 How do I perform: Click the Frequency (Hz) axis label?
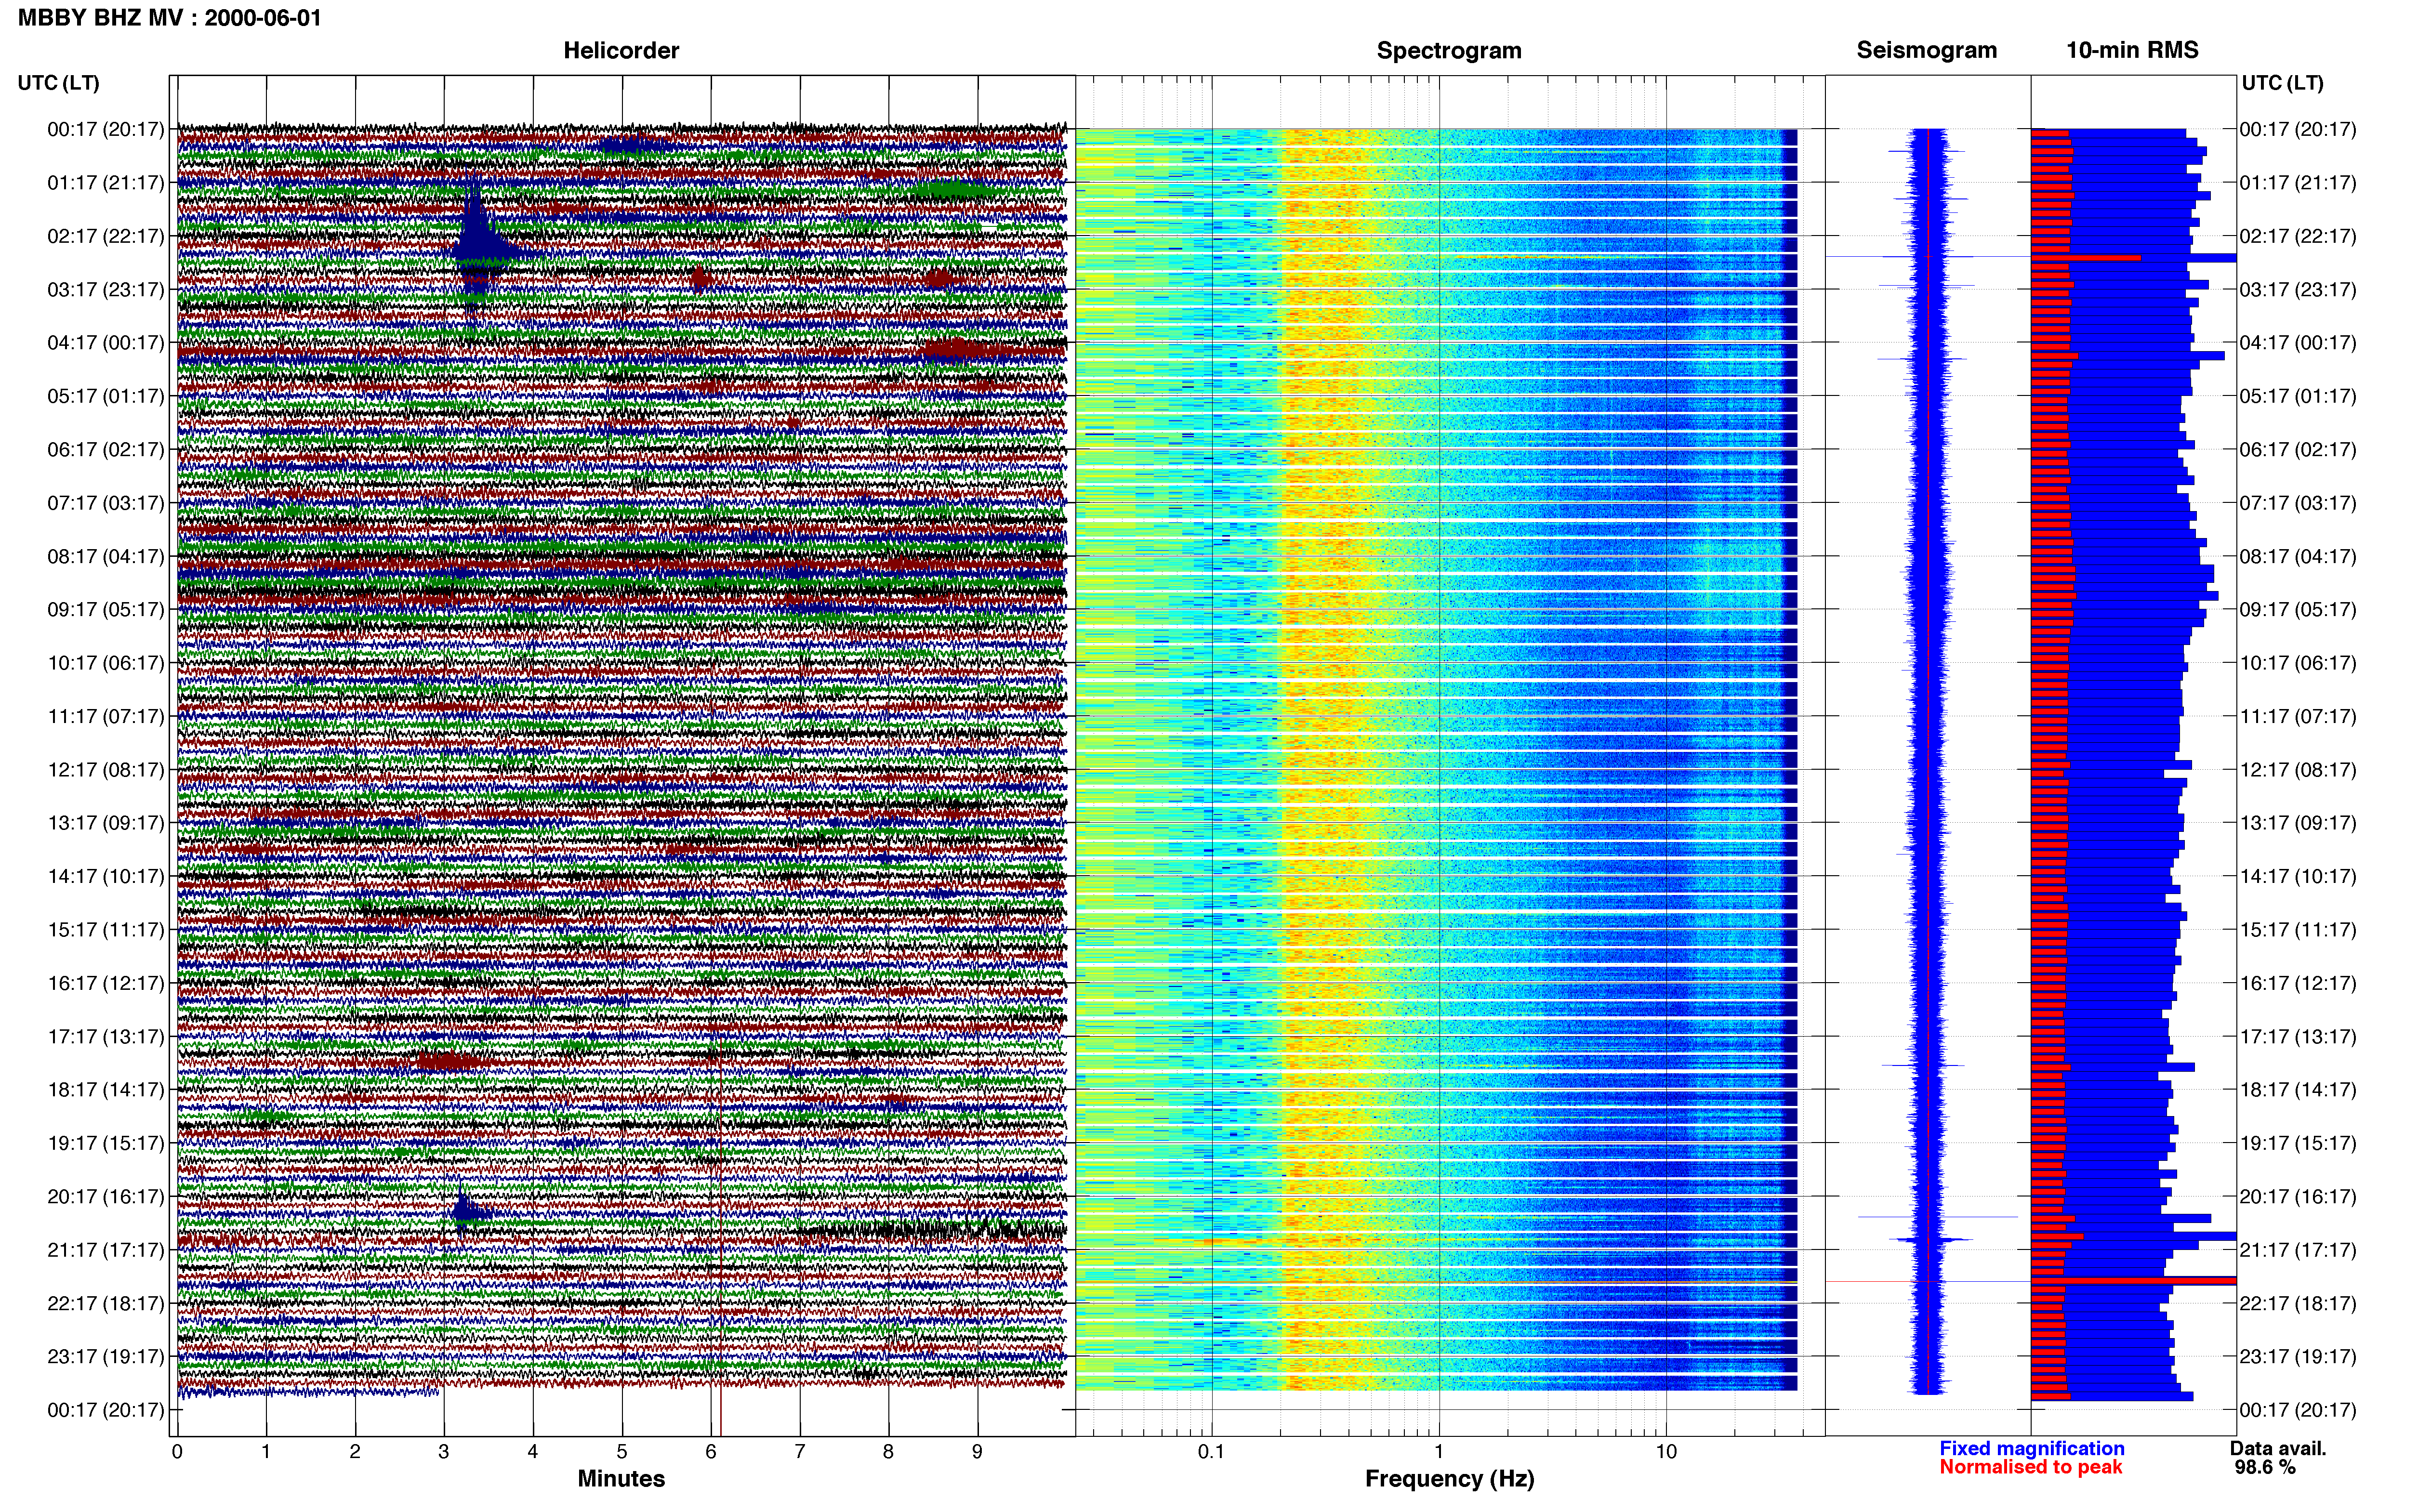click(1449, 1479)
